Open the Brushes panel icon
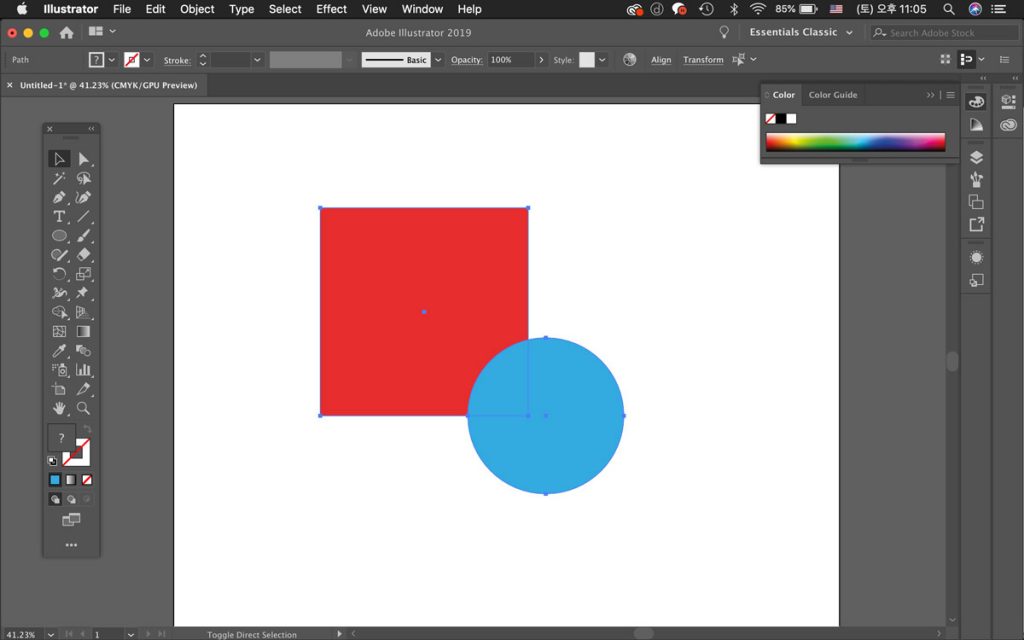The height and width of the screenshot is (640, 1024). click(x=976, y=180)
